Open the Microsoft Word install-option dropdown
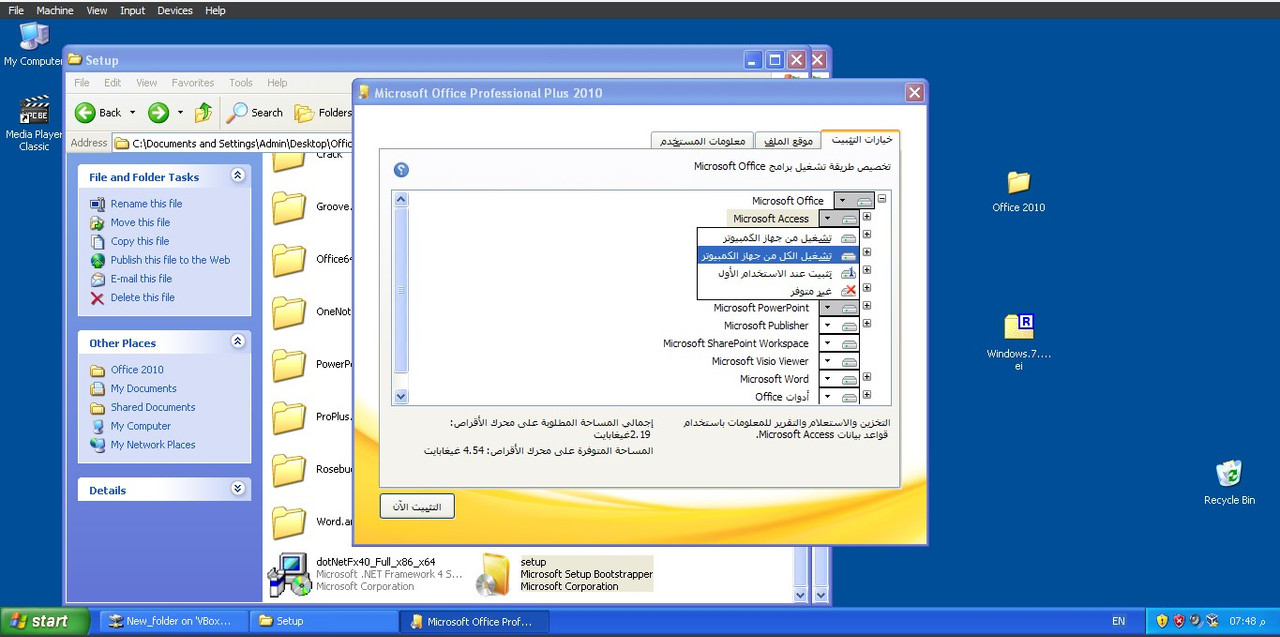 pyautogui.click(x=838, y=380)
